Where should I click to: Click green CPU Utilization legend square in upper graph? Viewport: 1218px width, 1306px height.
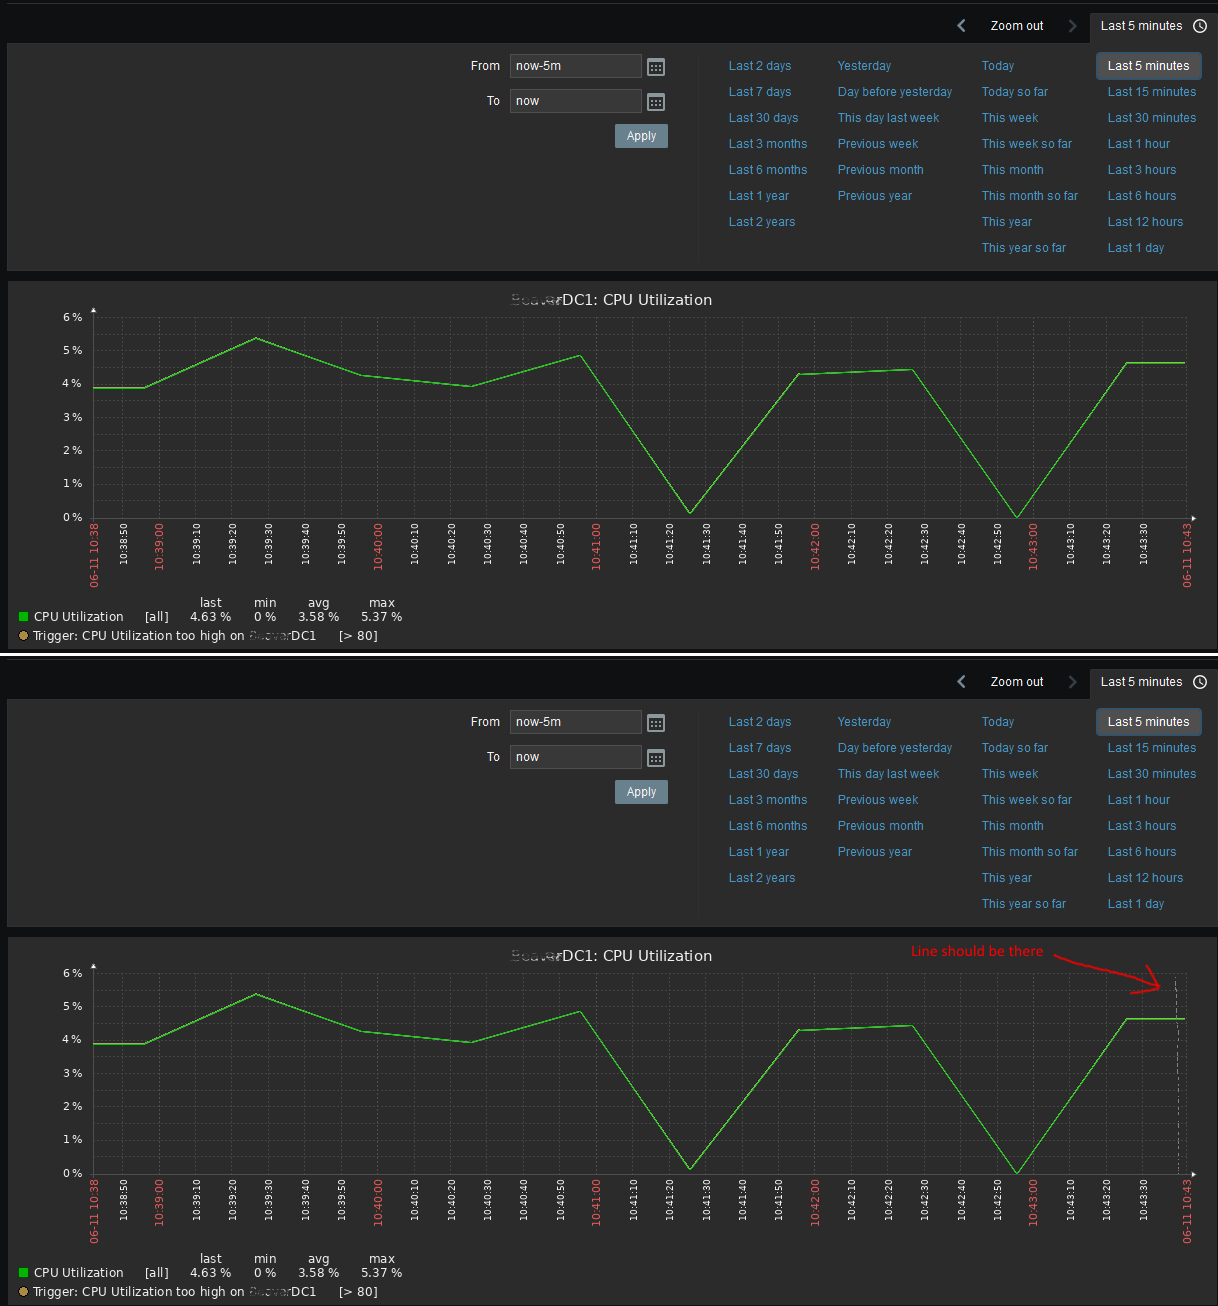click(x=23, y=617)
